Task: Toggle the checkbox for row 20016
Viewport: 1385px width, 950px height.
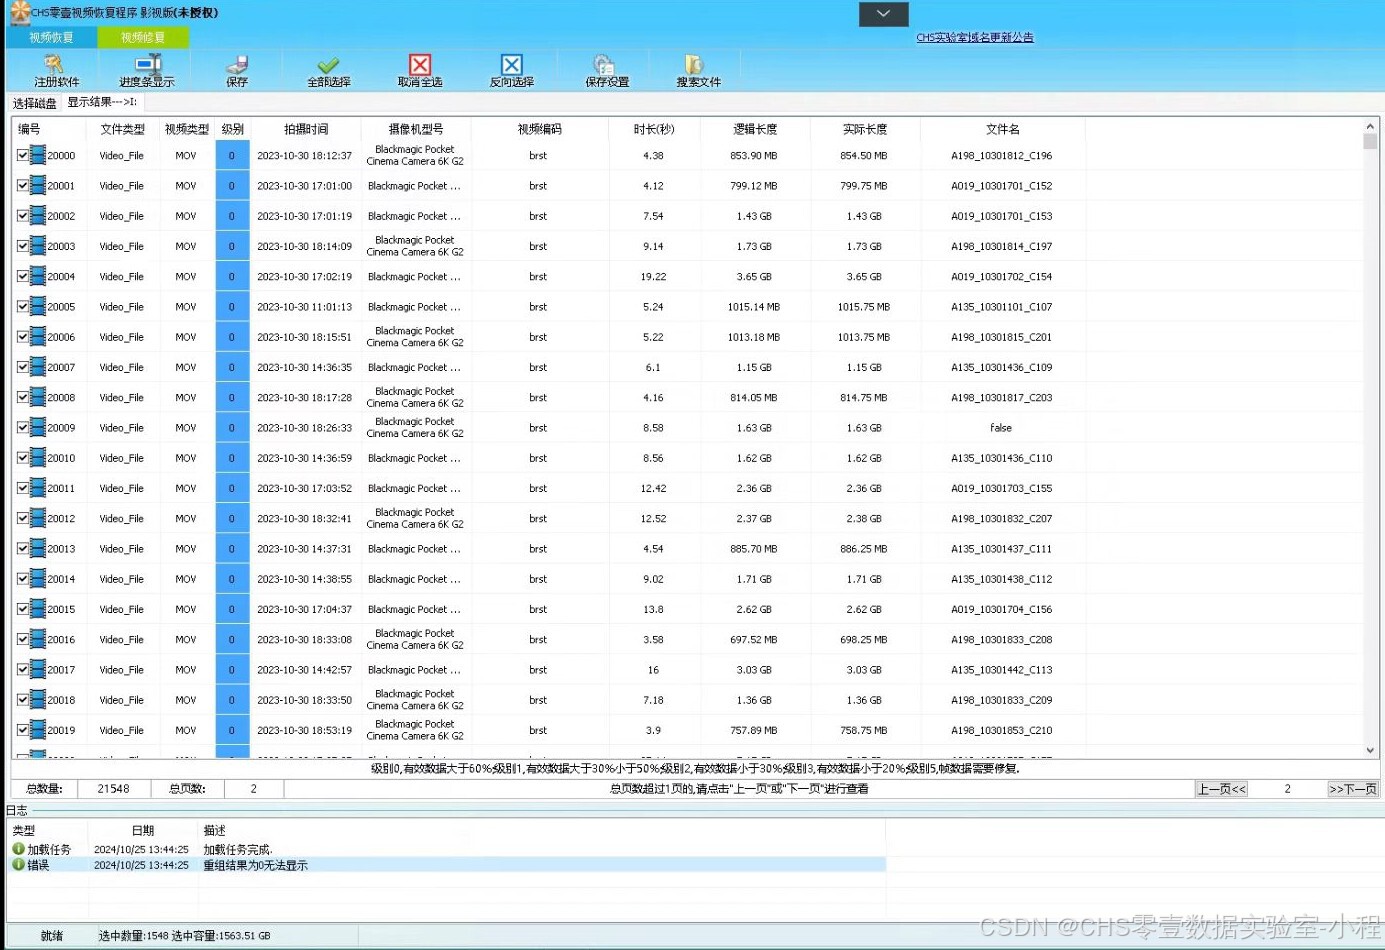Action: click(x=23, y=640)
